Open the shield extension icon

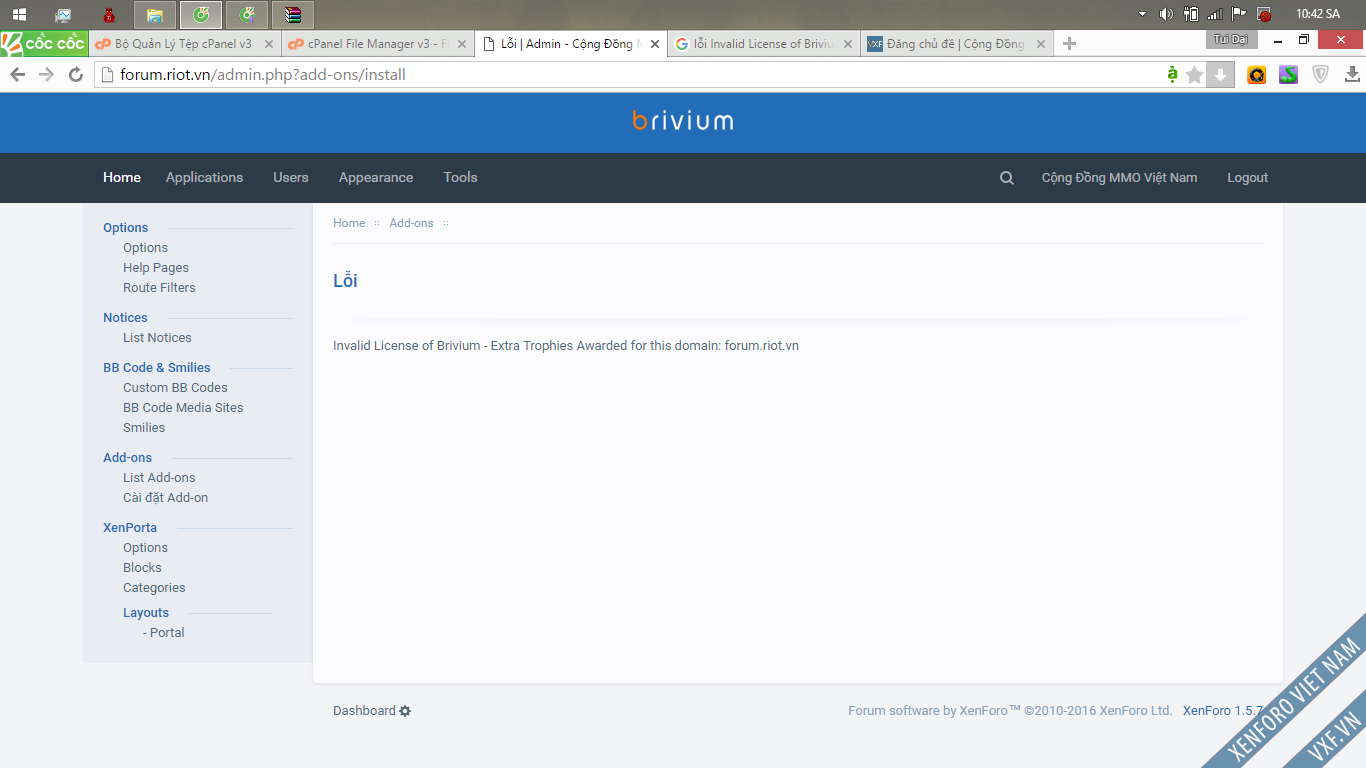click(1320, 74)
